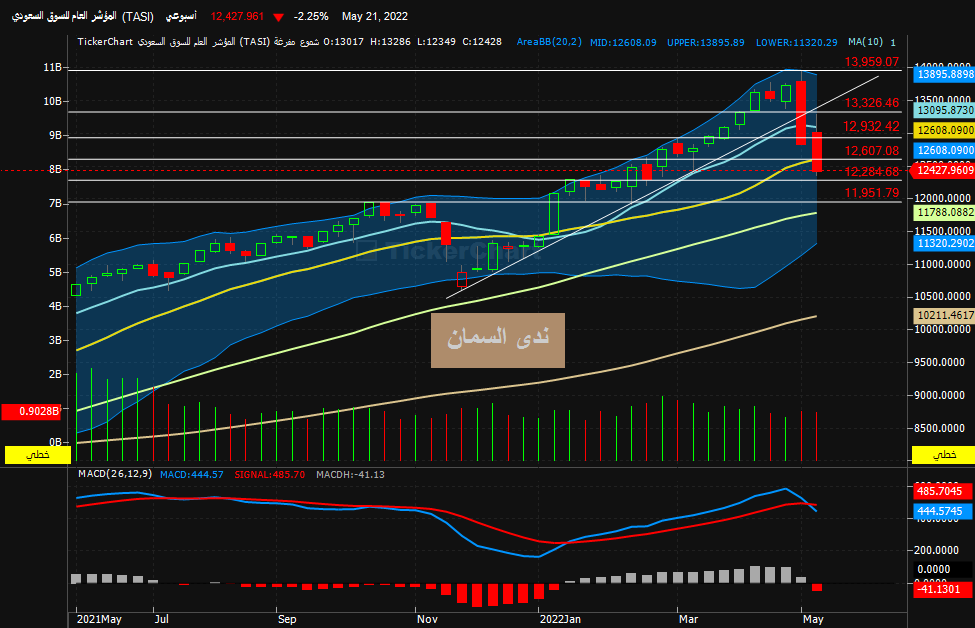Click the MACD:444.57 value

point(192,474)
